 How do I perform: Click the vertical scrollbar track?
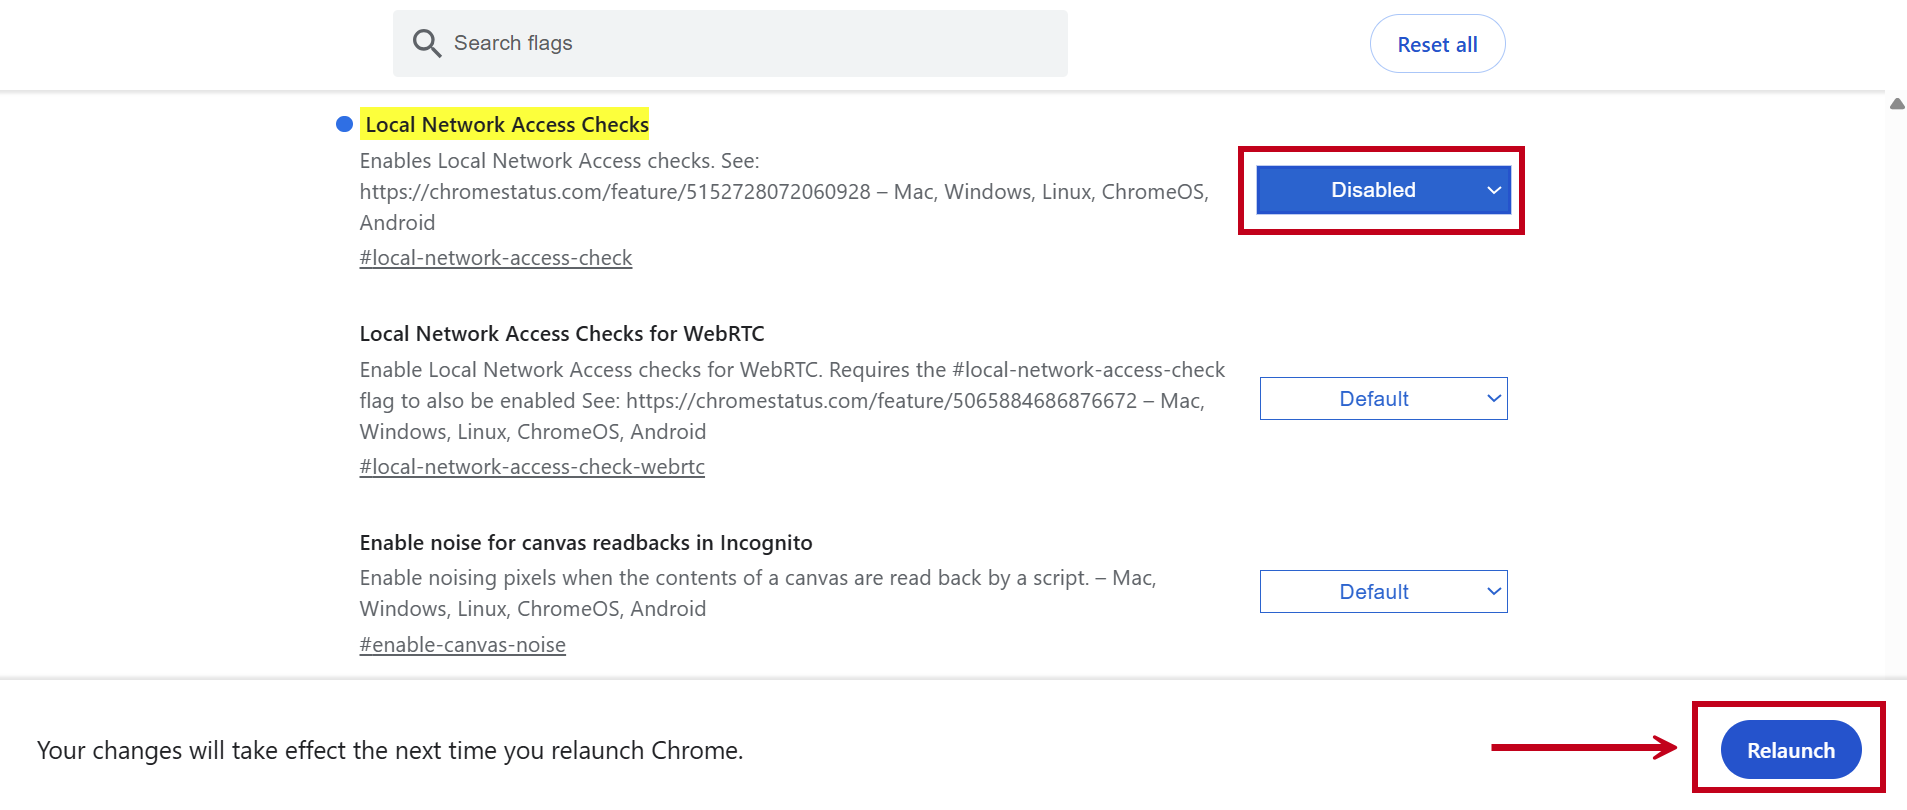[x=1896, y=400]
